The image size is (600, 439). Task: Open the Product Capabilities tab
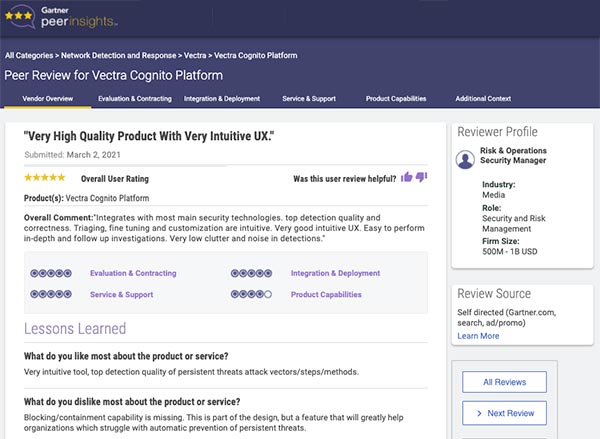(x=396, y=99)
